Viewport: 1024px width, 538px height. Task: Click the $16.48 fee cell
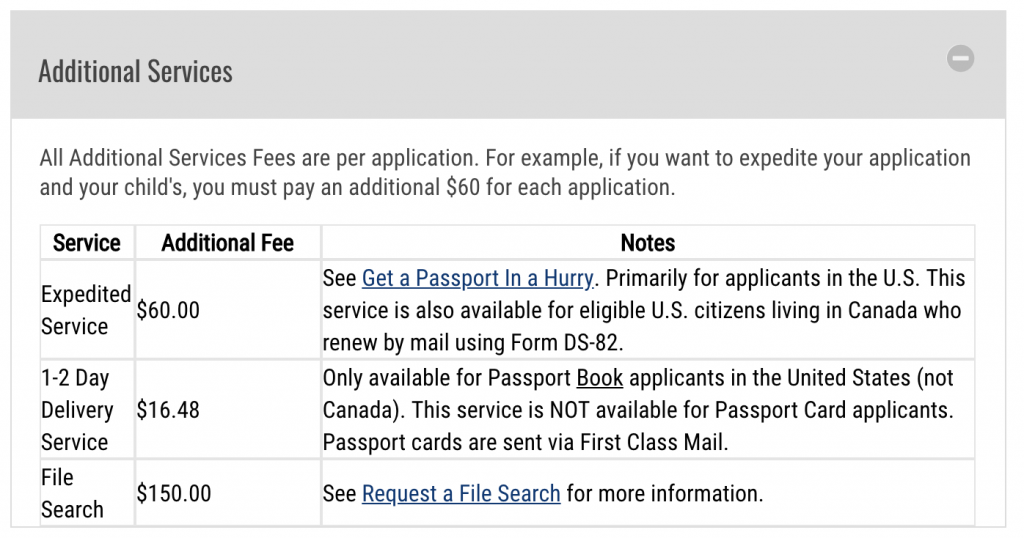(x=168, y=410)
